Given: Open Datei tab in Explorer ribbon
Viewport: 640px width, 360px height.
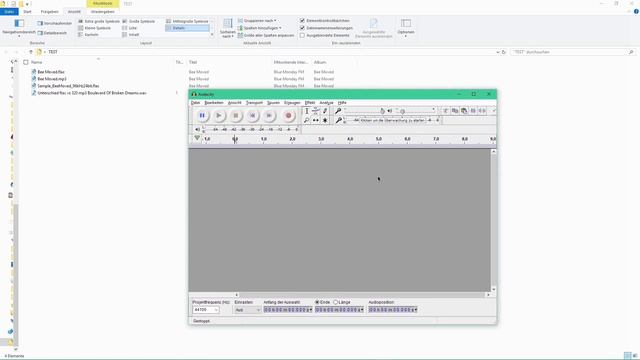Looking at the screenshot, I should pos(9,12).
